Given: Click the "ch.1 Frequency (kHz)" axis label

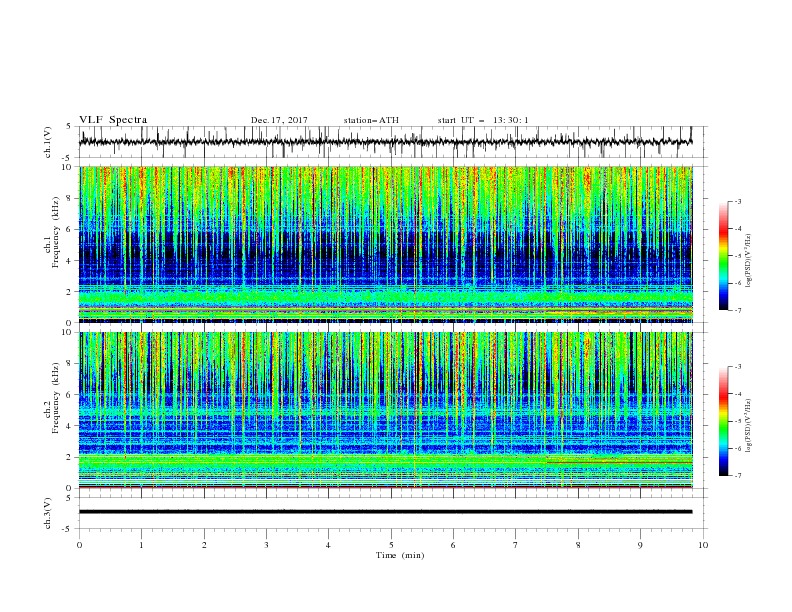Looking at the screenshot, I should (x=52, y=233).
